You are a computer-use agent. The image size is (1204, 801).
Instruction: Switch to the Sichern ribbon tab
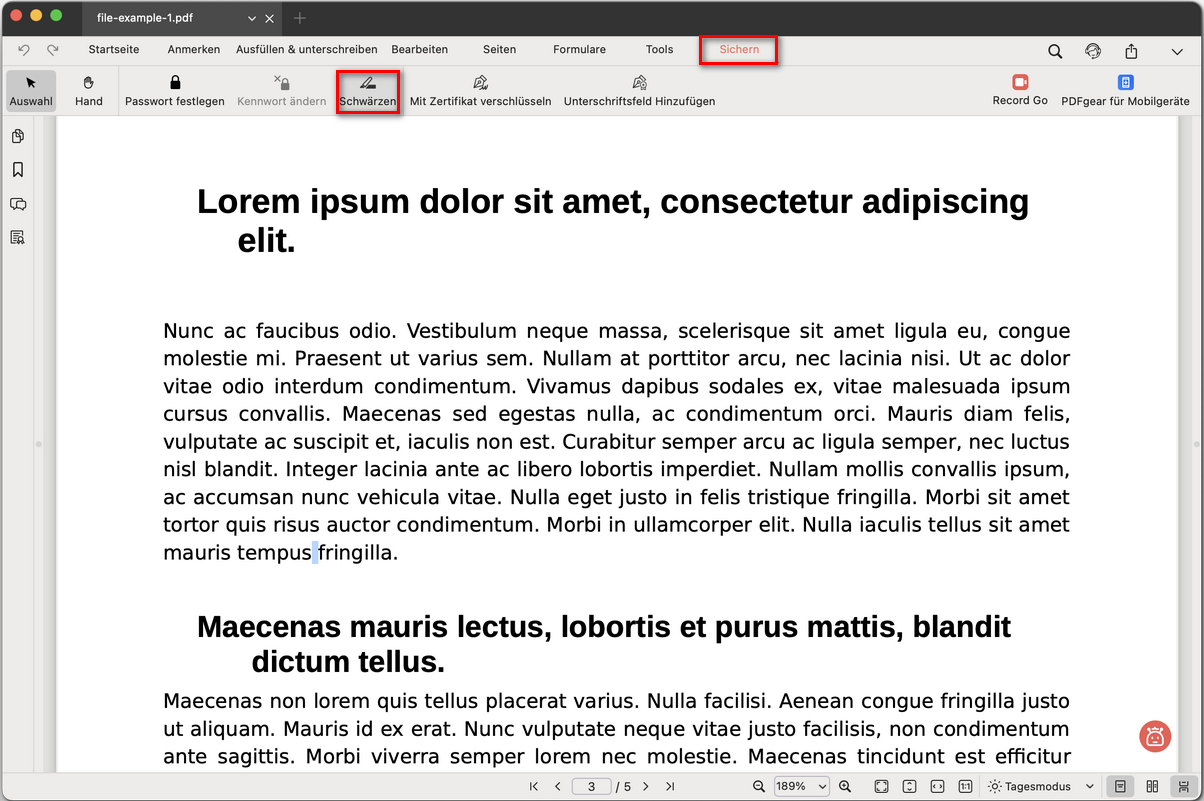click(738, 49)
